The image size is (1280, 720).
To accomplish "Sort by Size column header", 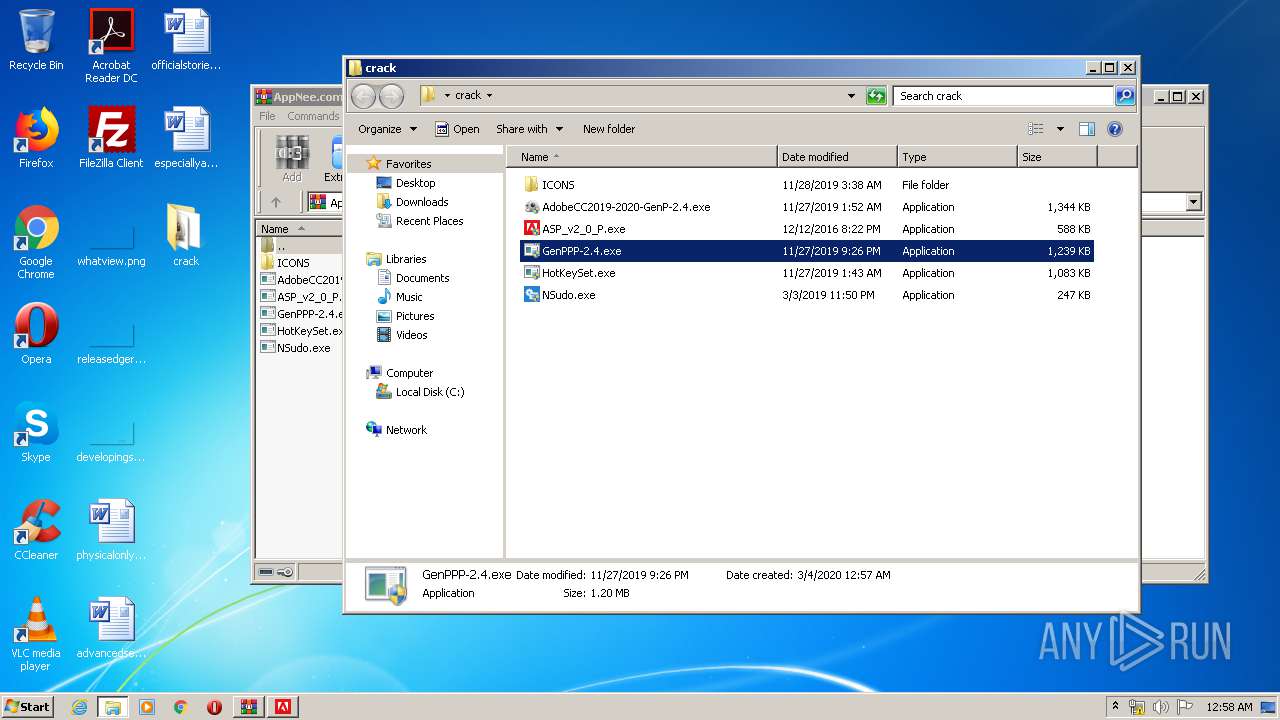I will (x=1057, y=157).
